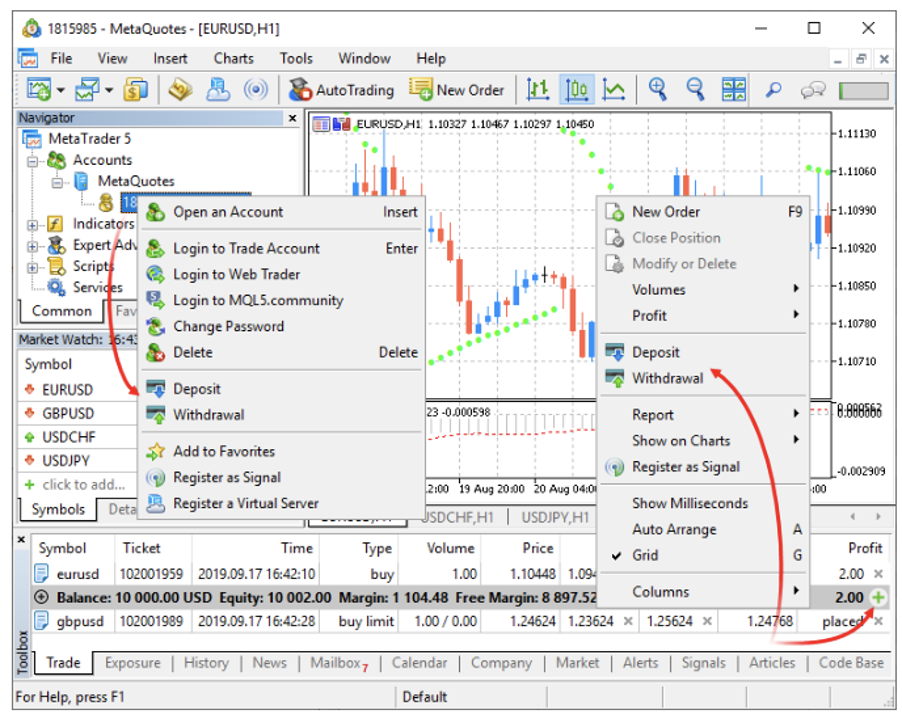The height and width of the screenshot is (714, 902).
Task: Choose Withdrawal in the trade context menu
Action: 702,378
